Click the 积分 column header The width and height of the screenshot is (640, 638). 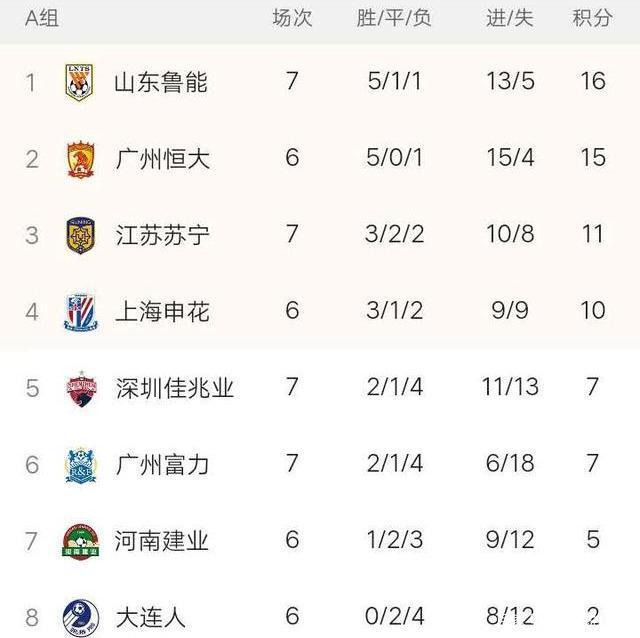point(592,19)
